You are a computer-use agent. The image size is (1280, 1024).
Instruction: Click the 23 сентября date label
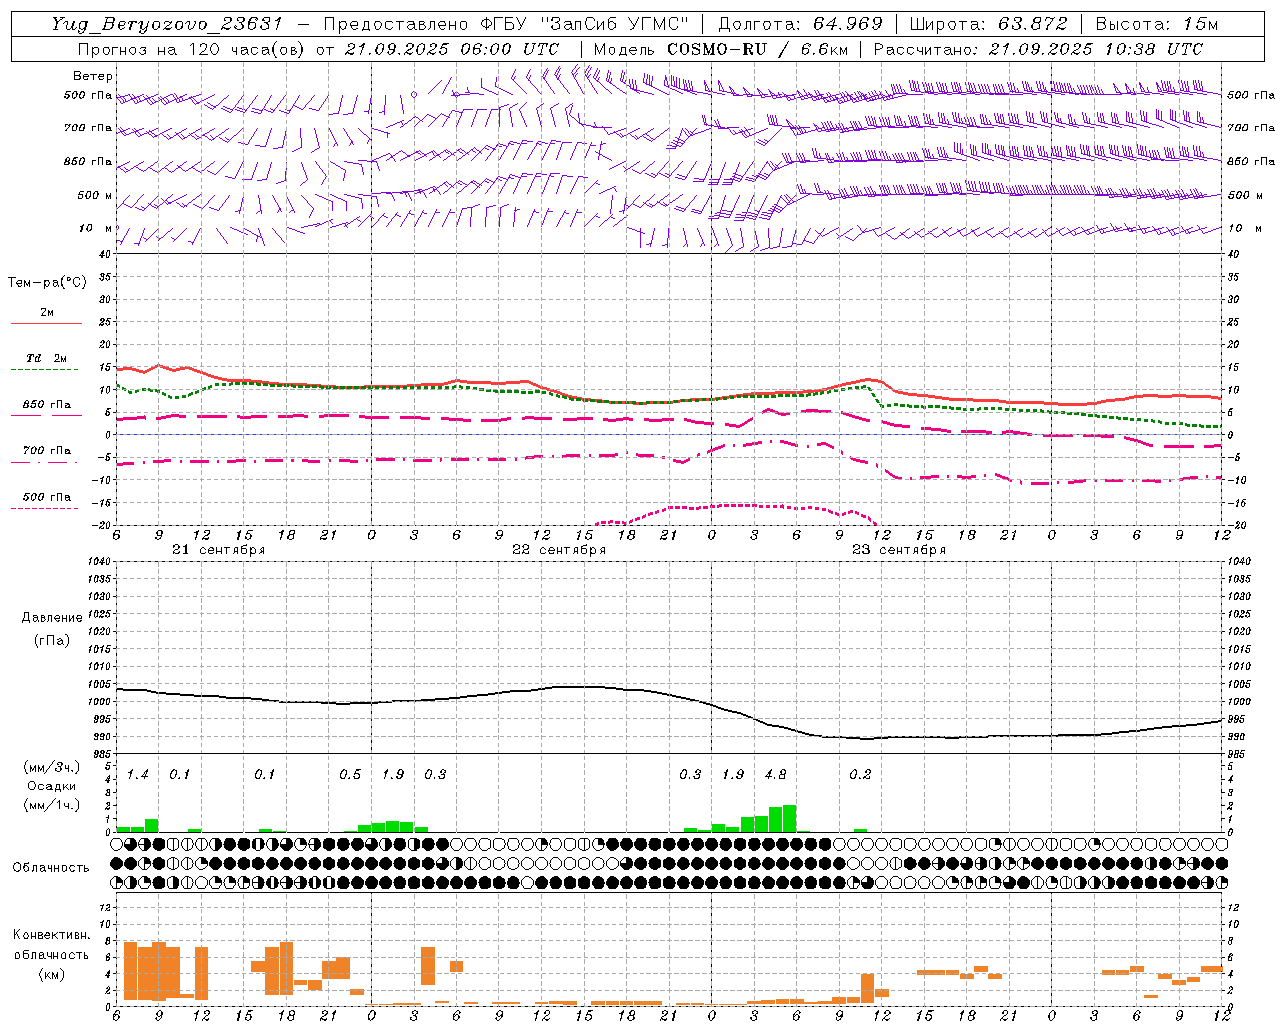click(x=898, y=550)
